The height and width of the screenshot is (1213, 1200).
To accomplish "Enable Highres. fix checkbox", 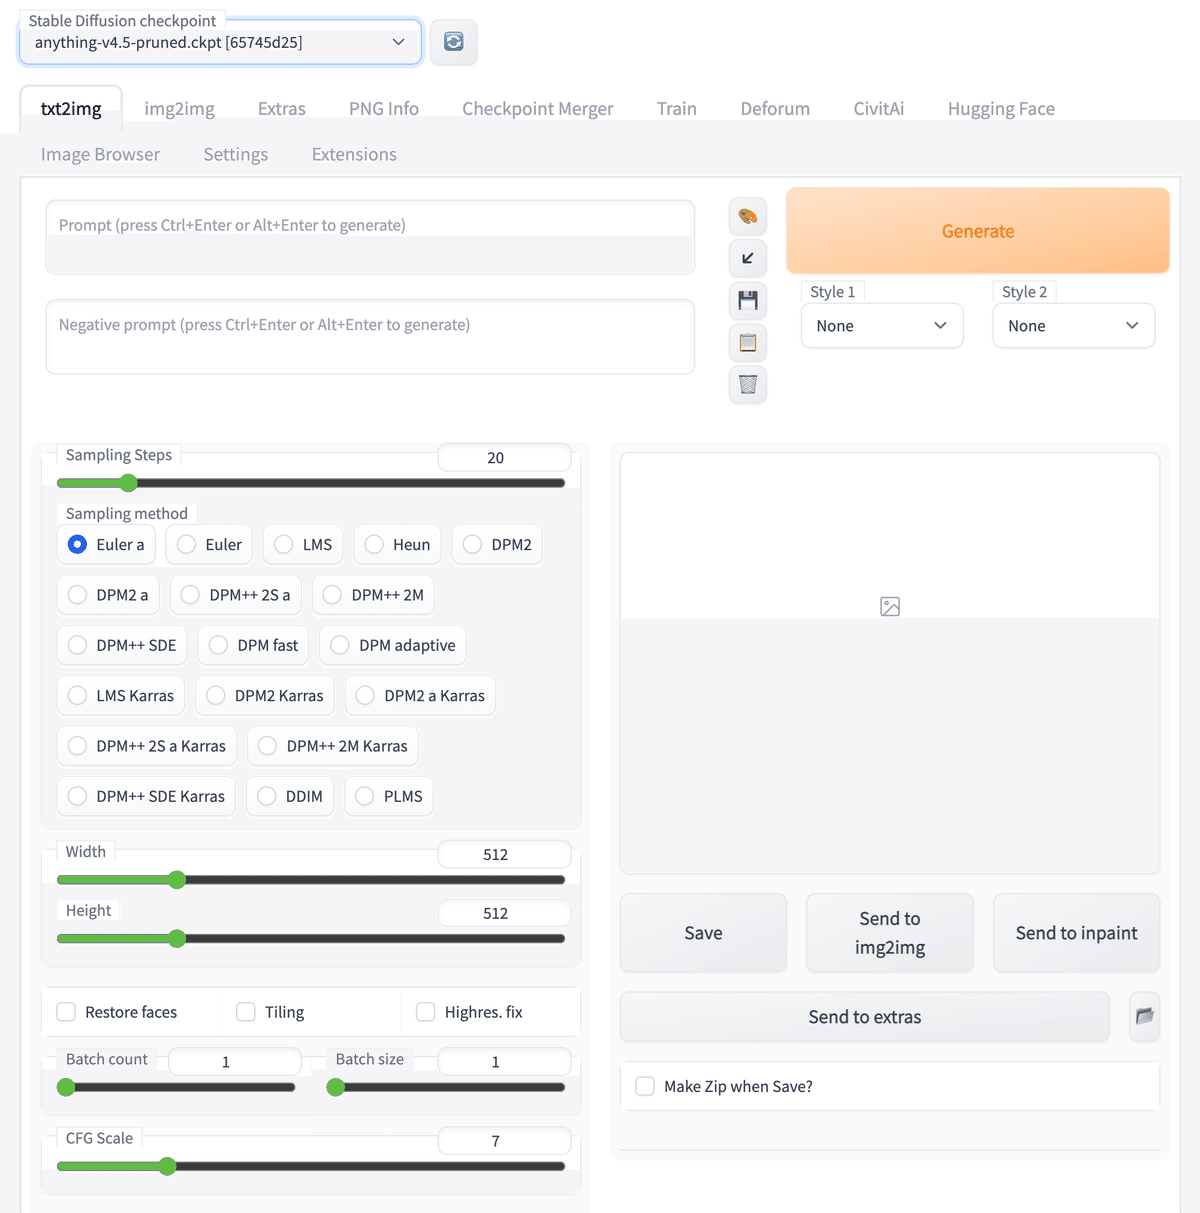I will [426, 1012].
